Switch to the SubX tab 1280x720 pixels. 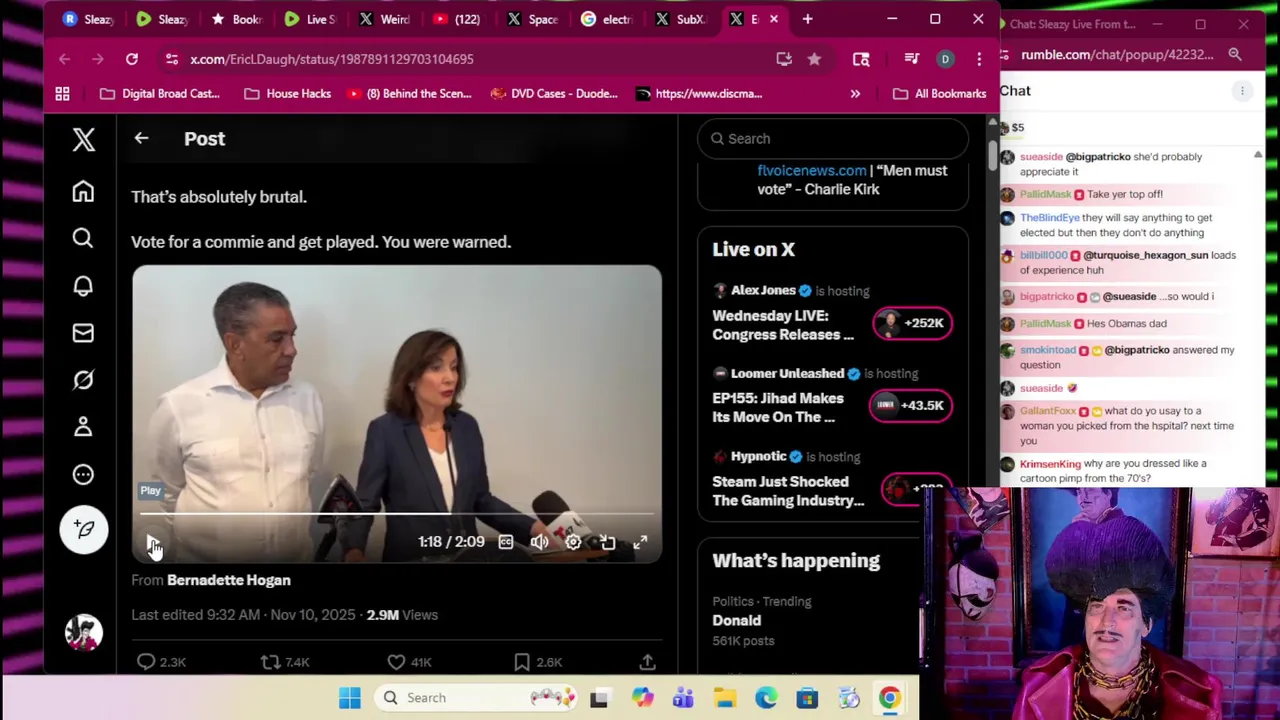(x=680, y=19)
